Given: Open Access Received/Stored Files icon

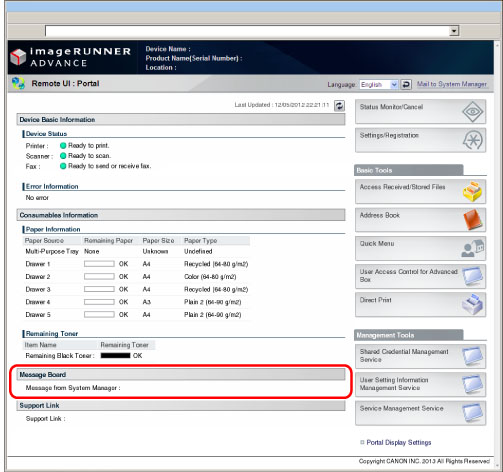Looking at the screenshot, I should click(472, 192).
